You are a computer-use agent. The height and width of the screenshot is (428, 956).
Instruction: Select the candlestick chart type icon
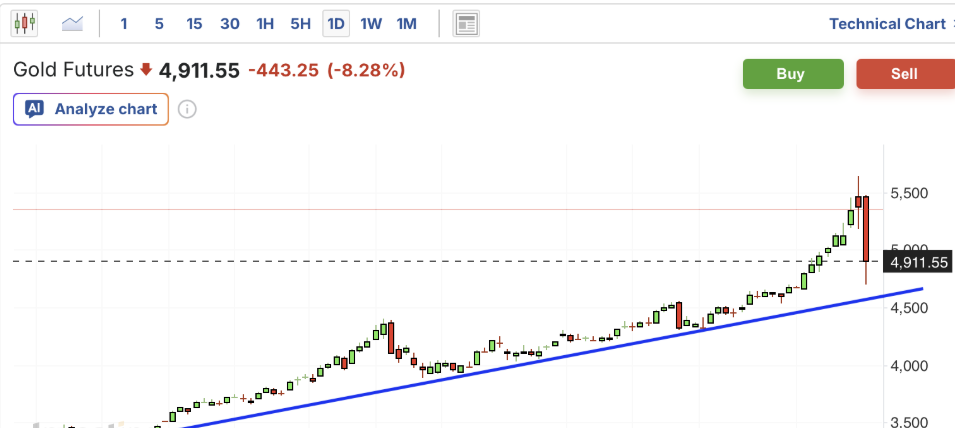(24, 24)
